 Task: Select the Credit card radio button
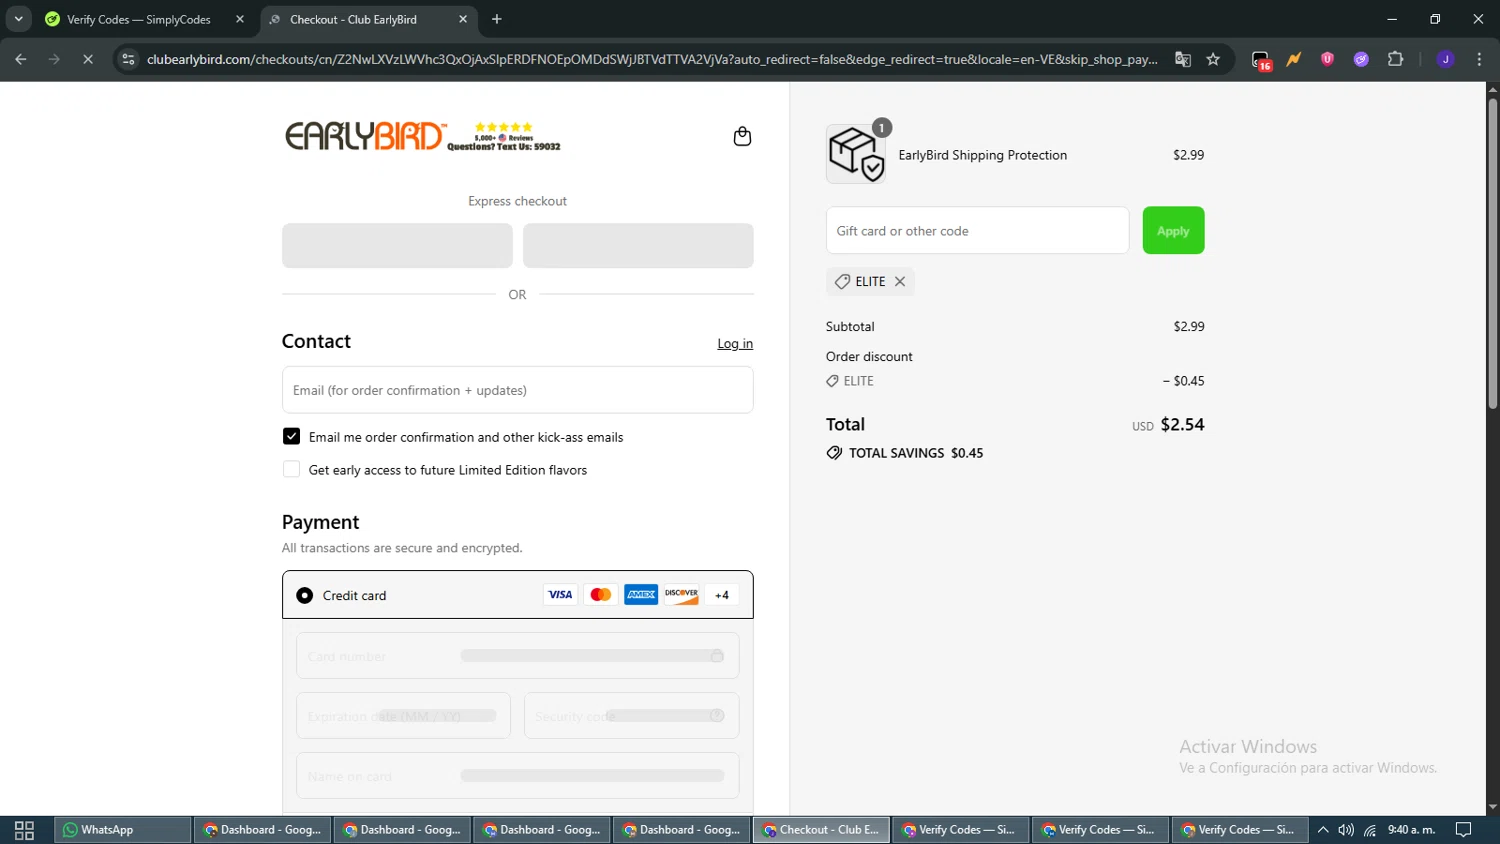point(305,595)
